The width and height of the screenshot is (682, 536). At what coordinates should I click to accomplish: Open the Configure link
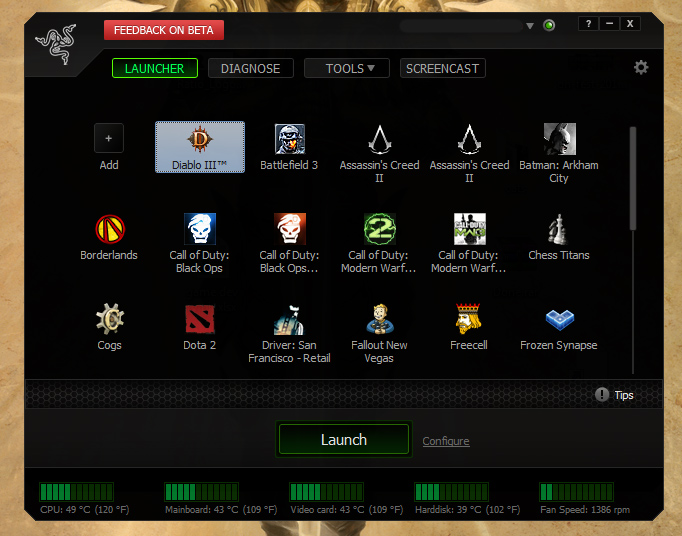pos(445,441)
